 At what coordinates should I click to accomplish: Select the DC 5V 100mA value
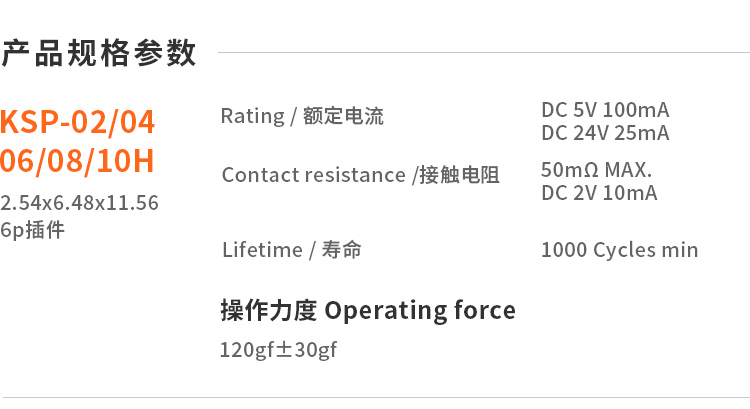coord(605,109)
